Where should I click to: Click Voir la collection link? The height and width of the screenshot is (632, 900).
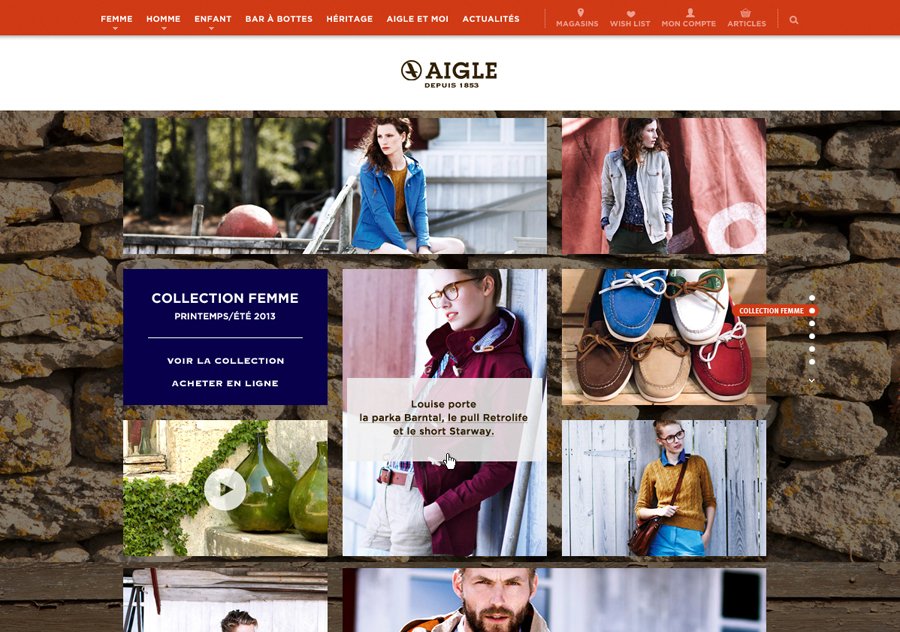(x=226, y=360)
